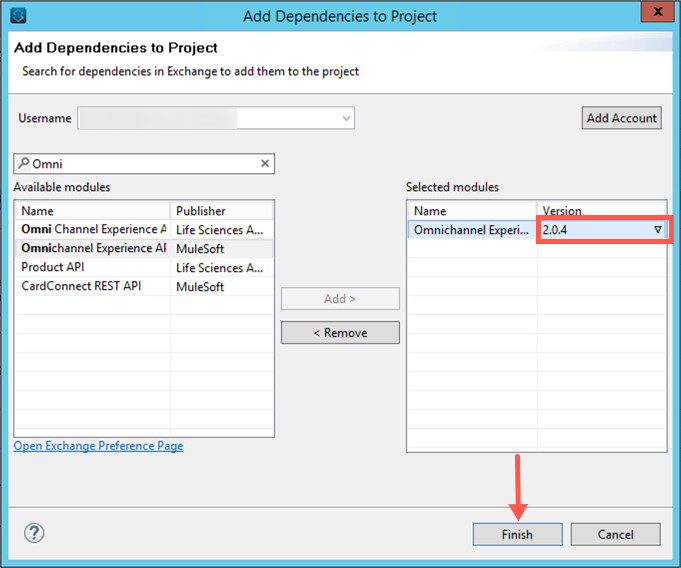Click MuleSoft publisher of Omnichannel Experience

[200, 249]
